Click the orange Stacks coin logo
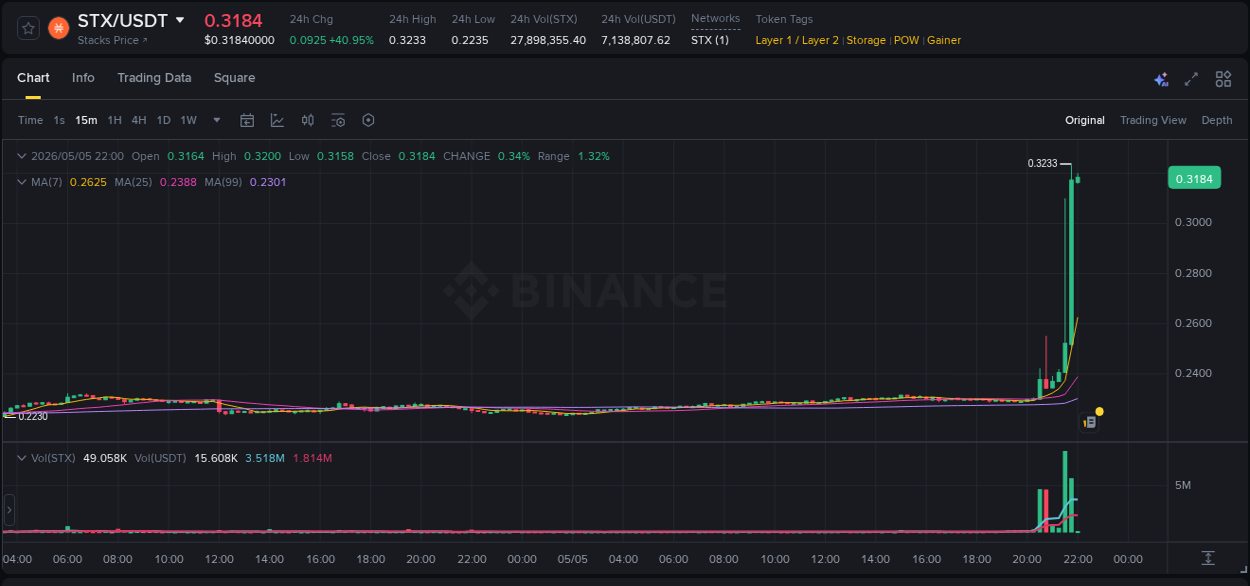The image size is (1250, 586). click(x=59, y=28)
